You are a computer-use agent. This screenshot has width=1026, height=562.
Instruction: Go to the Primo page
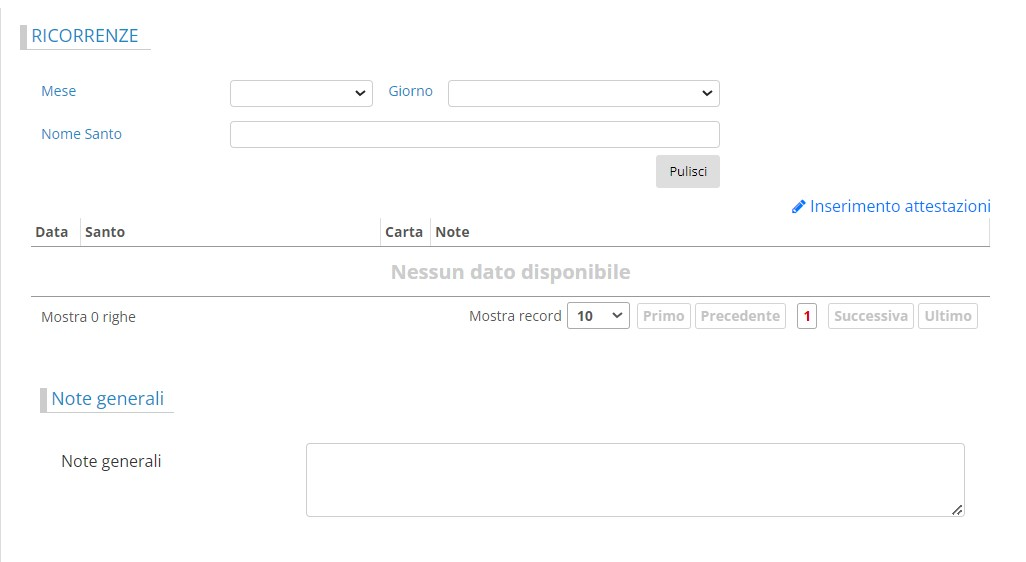pyautogui.click(x=664, y=316)
